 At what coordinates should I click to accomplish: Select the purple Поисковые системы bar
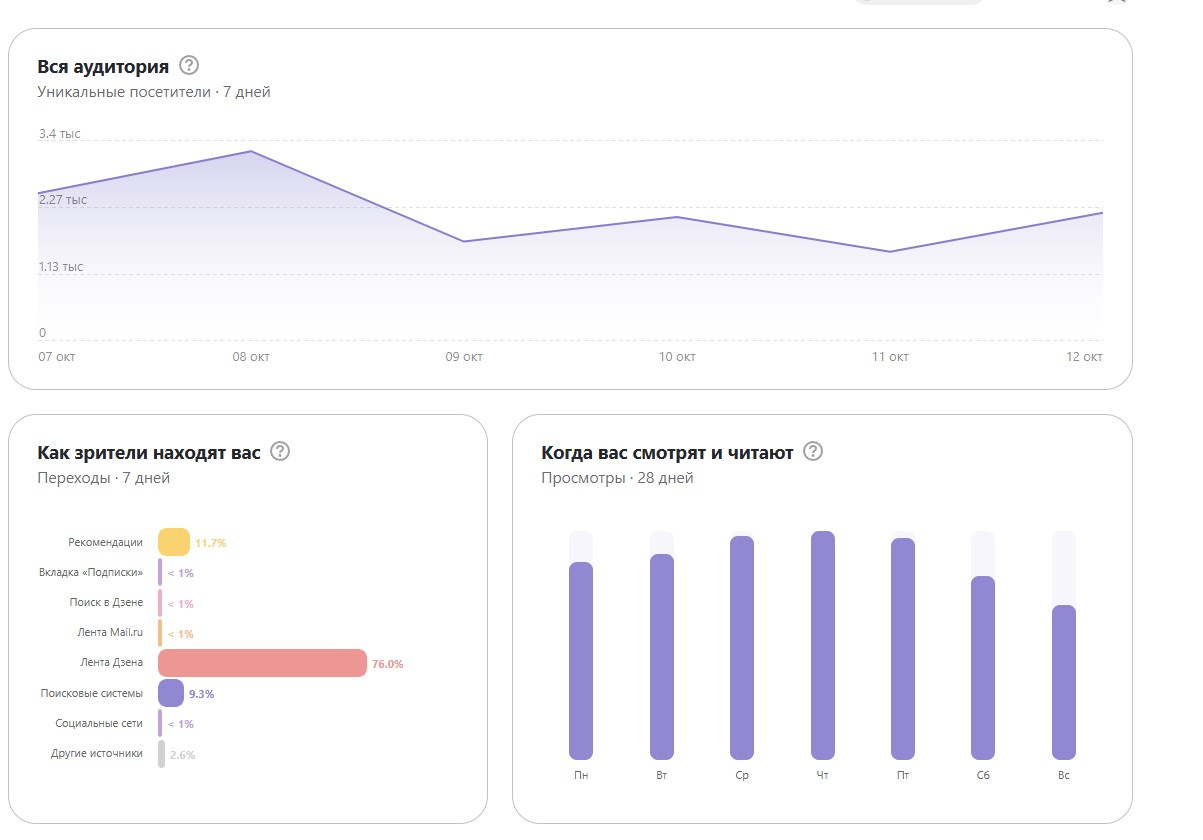[x=171, y=693]
